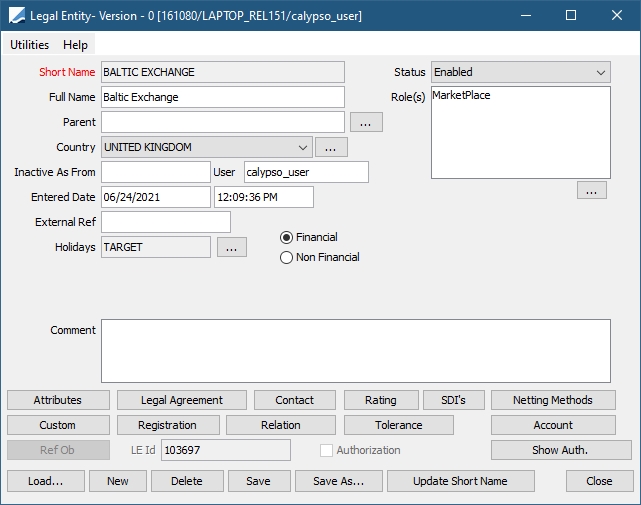Click the Entered Date field
The height and width of the screenshot is (505, 641).
point(156,197)
